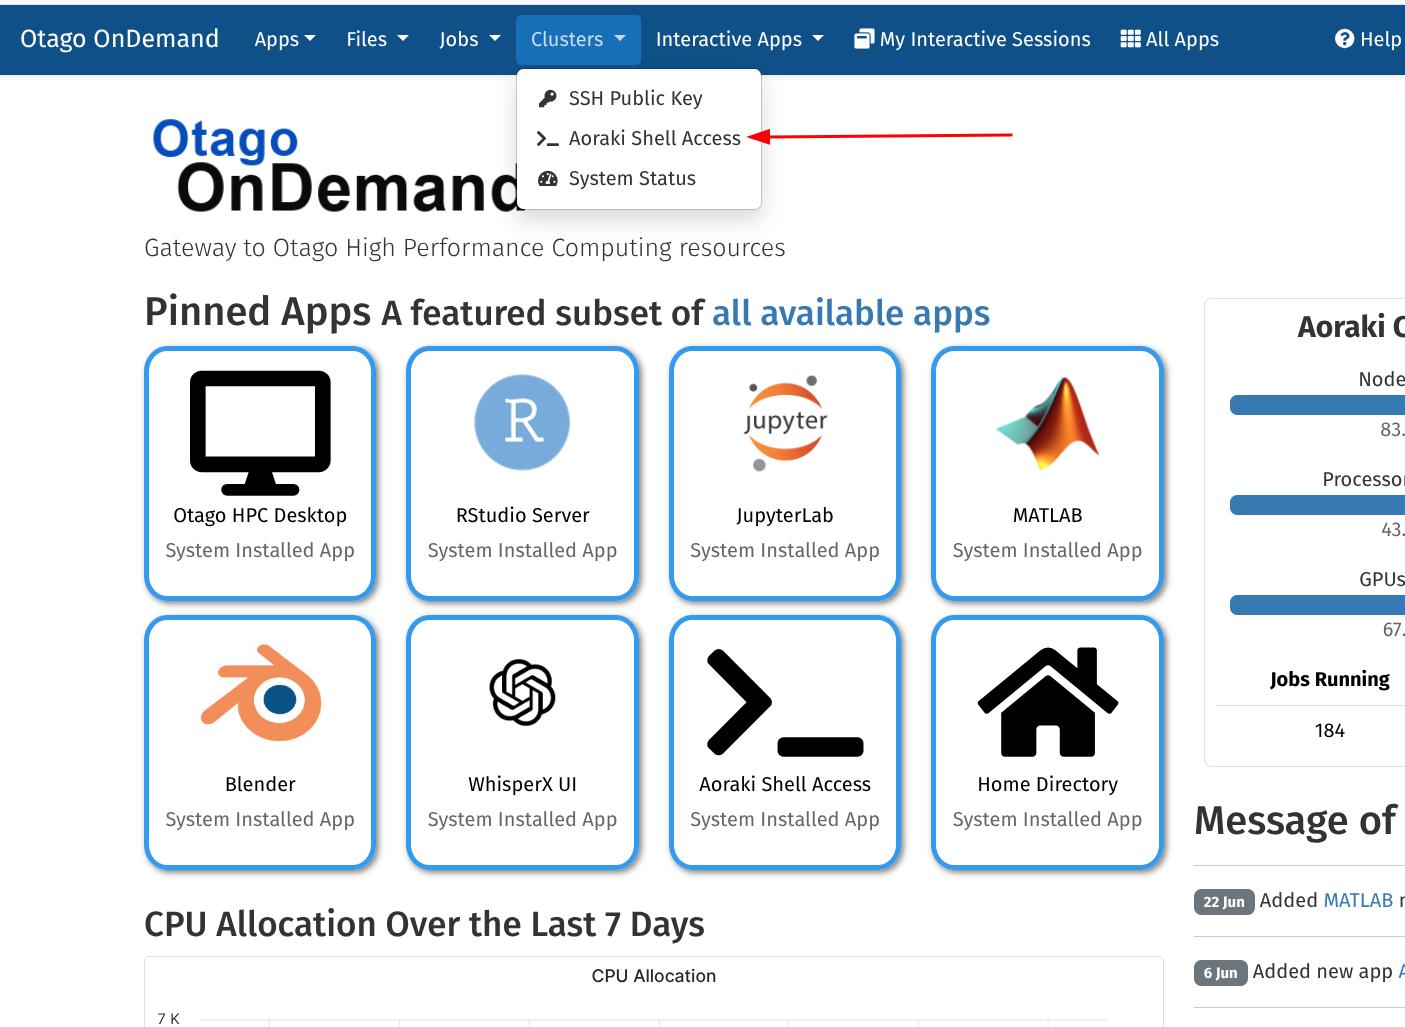
Task: Click the '7 K' chart axis label
Action: 168,1018
